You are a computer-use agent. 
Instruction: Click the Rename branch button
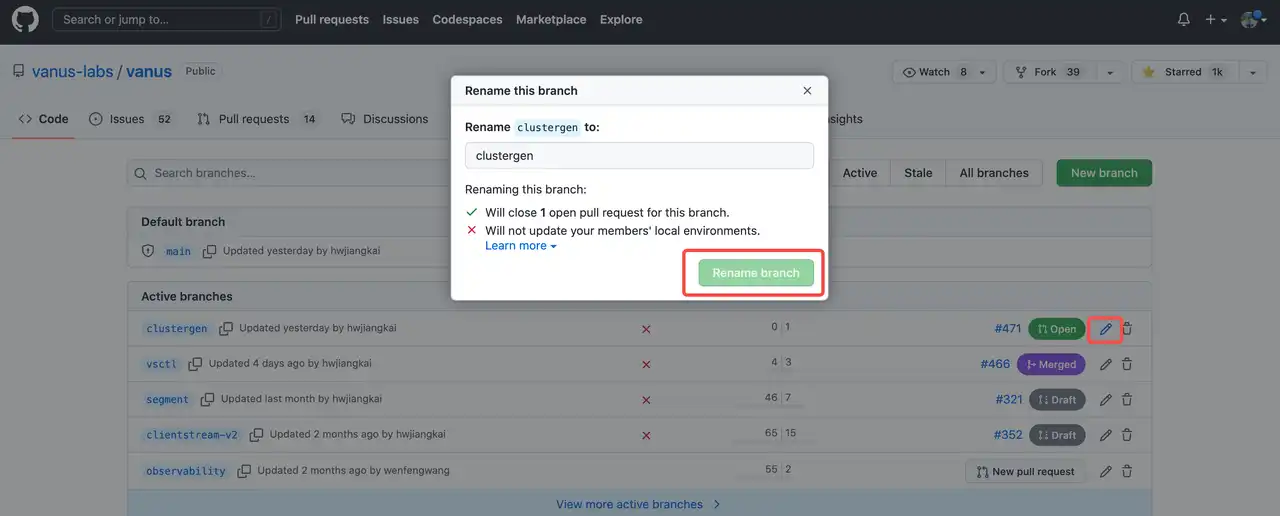pos(756,273)
